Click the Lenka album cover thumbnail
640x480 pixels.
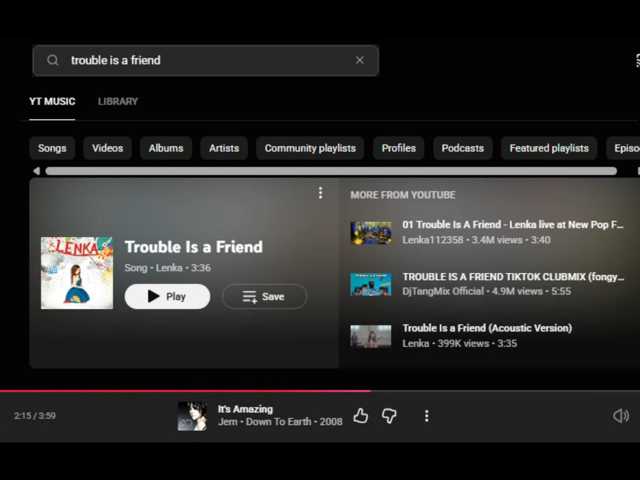(77, 273)
